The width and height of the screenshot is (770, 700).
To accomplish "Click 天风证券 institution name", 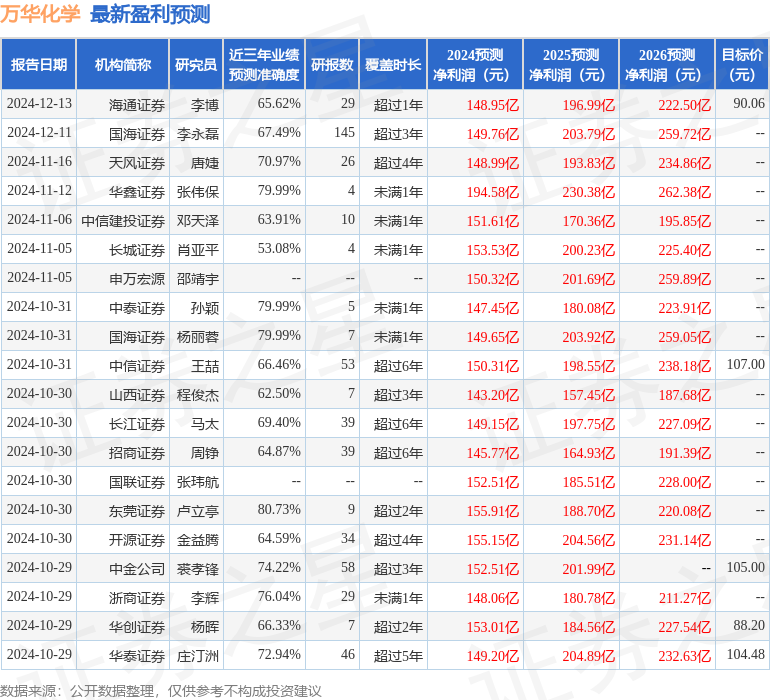I will coord(137,163).
